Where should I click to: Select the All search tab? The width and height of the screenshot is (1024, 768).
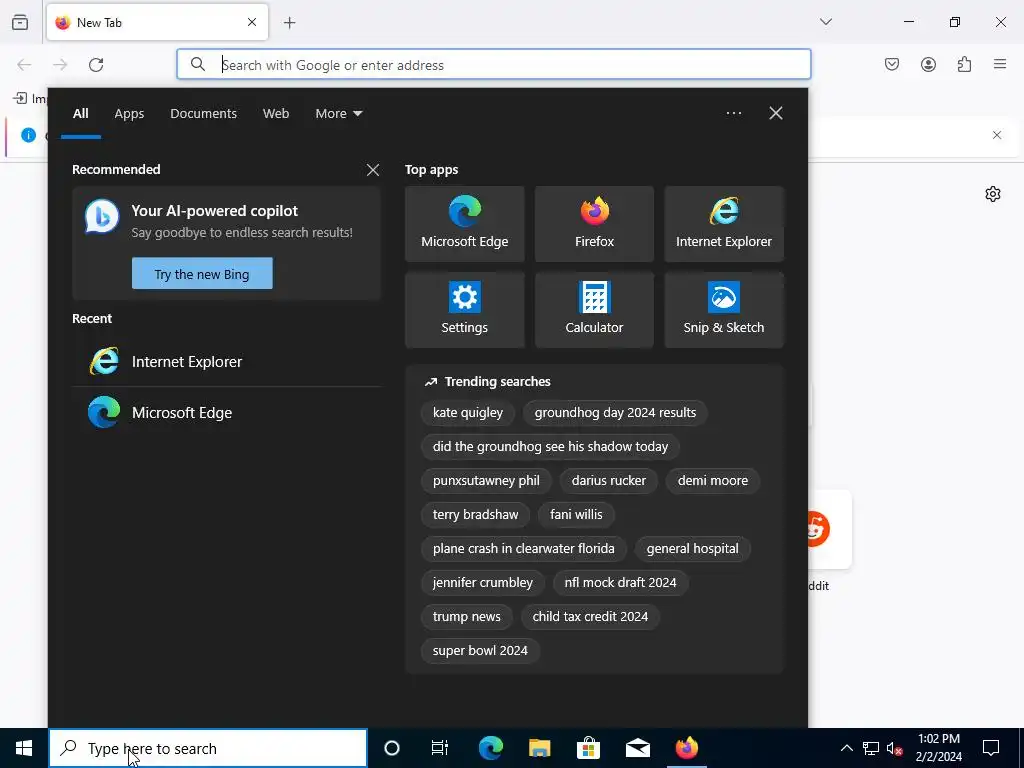pos(80,114)
